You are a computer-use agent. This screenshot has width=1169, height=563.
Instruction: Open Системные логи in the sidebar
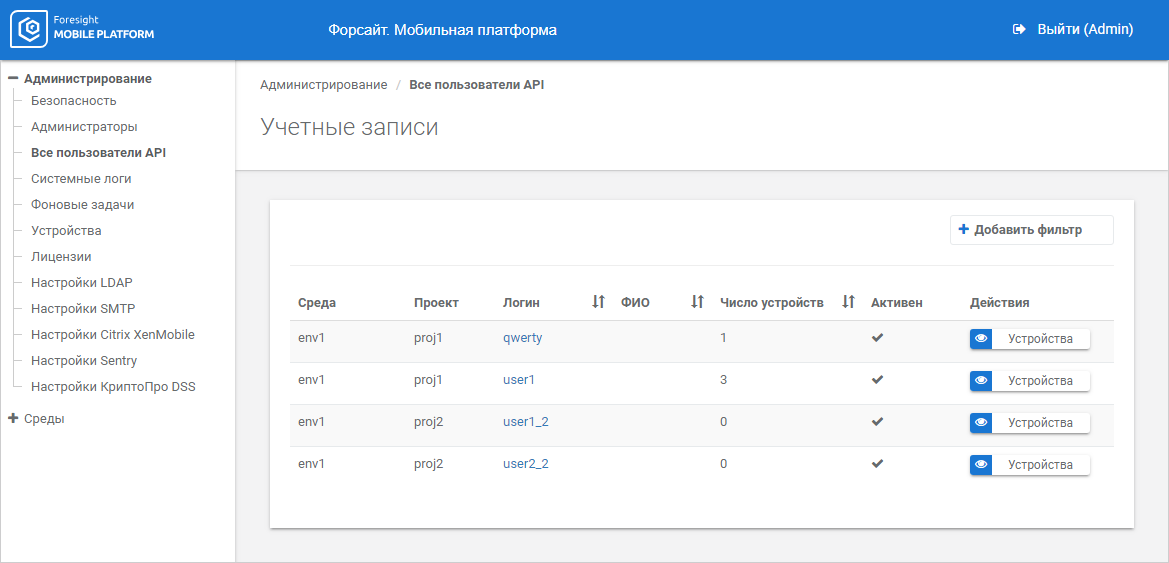tap(81, 179)
